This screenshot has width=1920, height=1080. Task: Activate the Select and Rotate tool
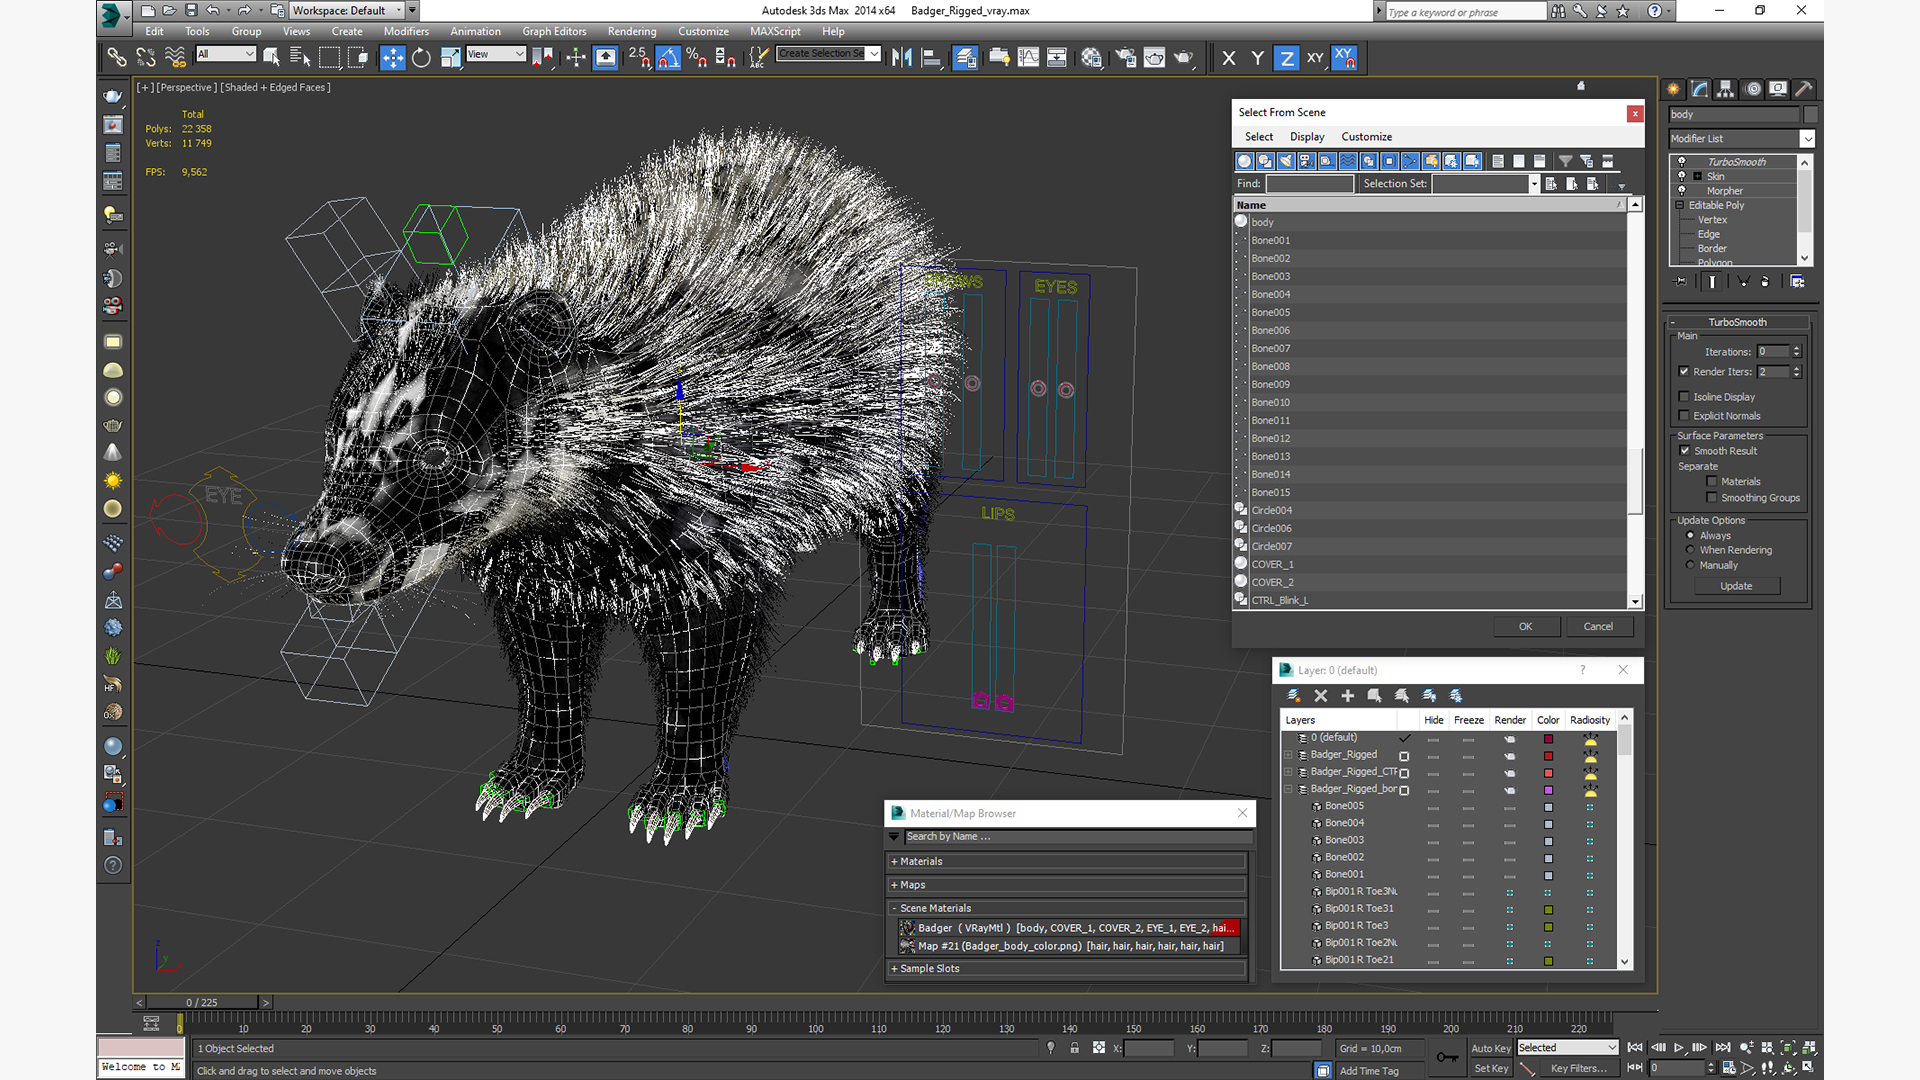422,58
